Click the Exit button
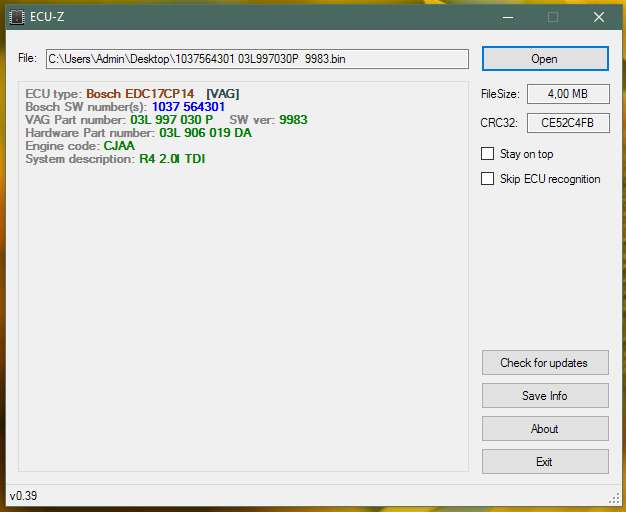Image resolution: width=626 pixels, height=512 pixels. coord(545,462)
